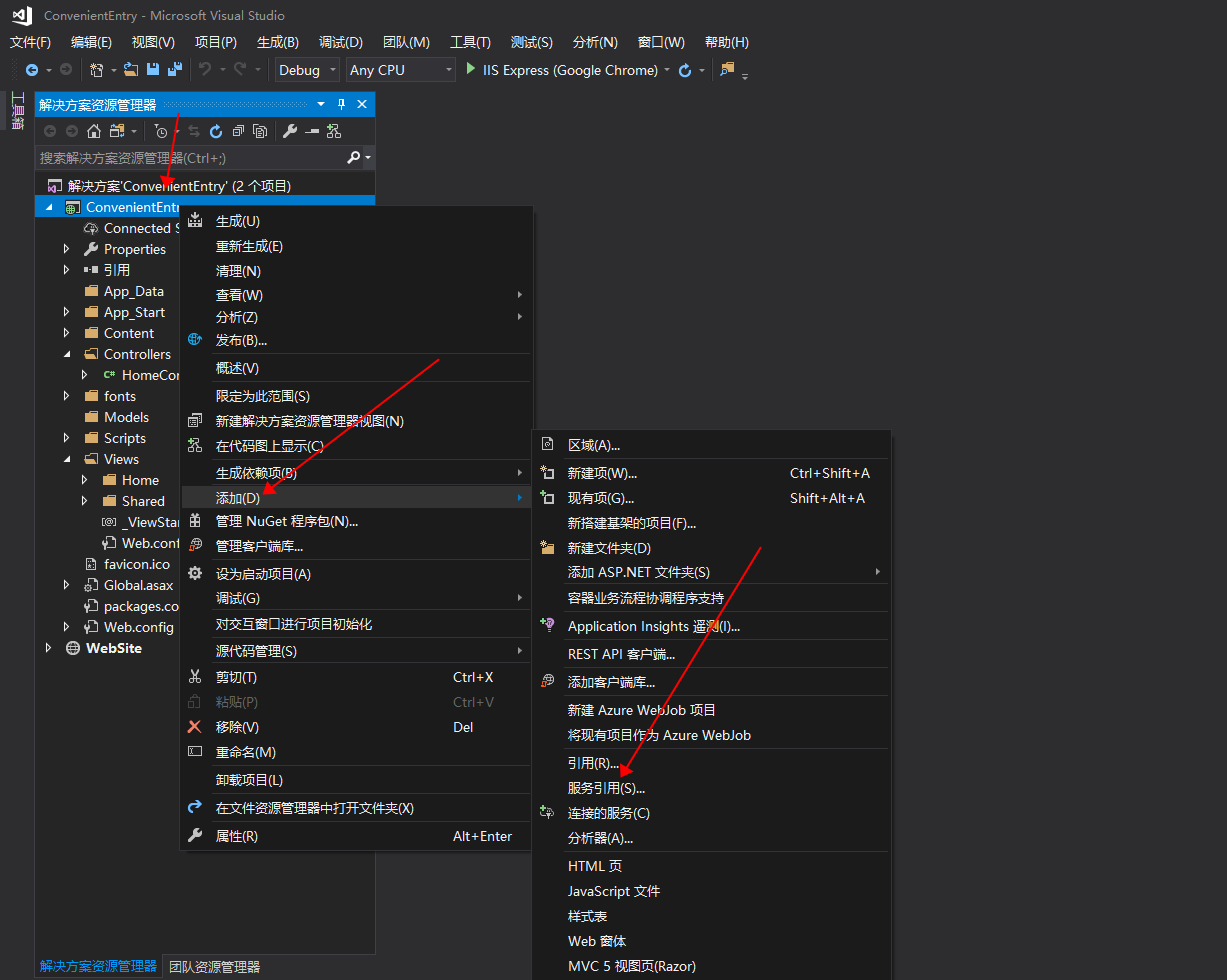
Task: Expand the 引用 references node
Action: tap(67, 270)
